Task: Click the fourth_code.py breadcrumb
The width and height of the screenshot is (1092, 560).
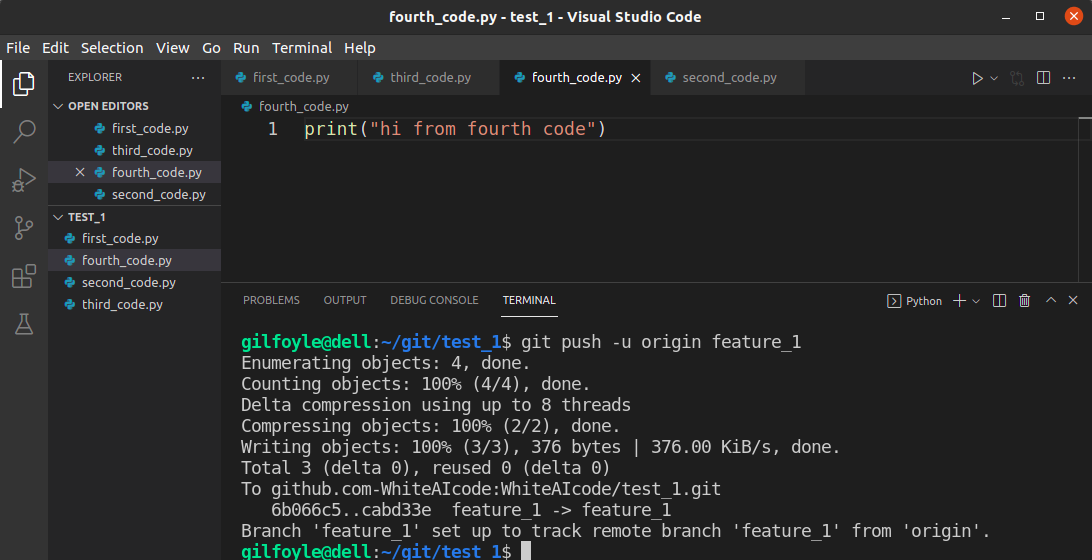Action: coord(295,107)
